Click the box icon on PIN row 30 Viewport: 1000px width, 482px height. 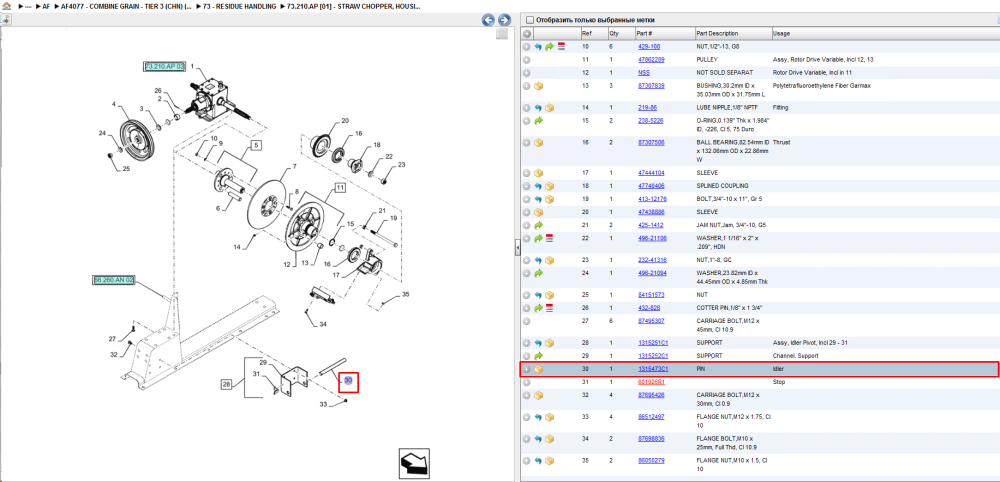pyautogui.click(x=538, y=369)
